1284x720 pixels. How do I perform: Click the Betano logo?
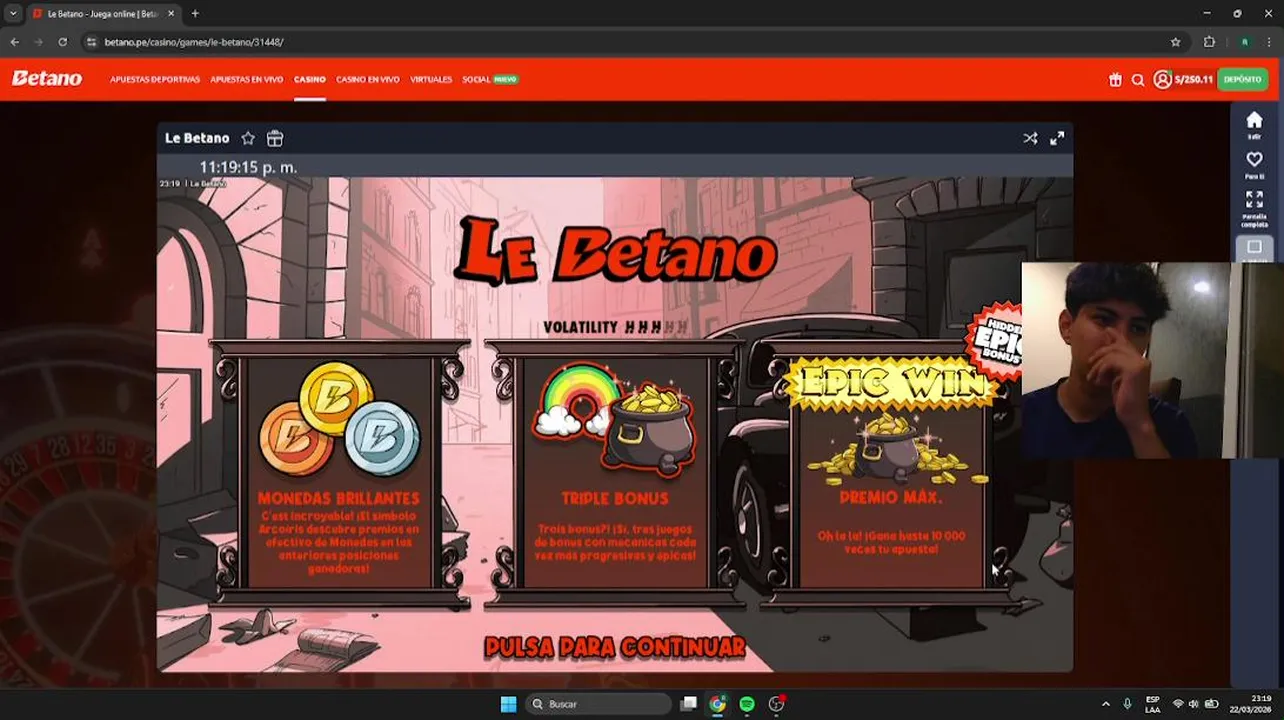pyautogui.click(x=47, y=79)
